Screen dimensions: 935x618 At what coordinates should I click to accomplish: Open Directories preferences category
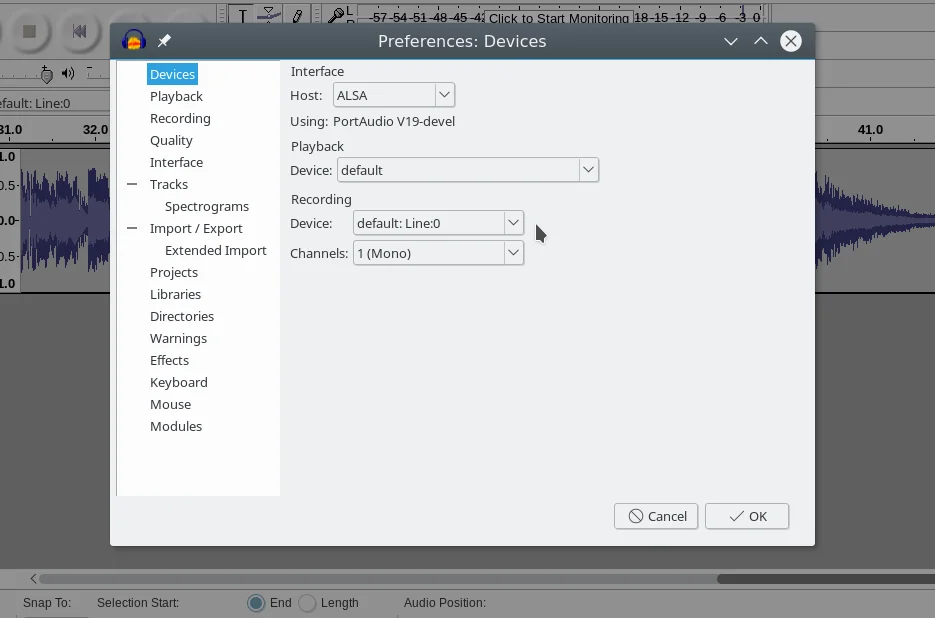point(182,317)
